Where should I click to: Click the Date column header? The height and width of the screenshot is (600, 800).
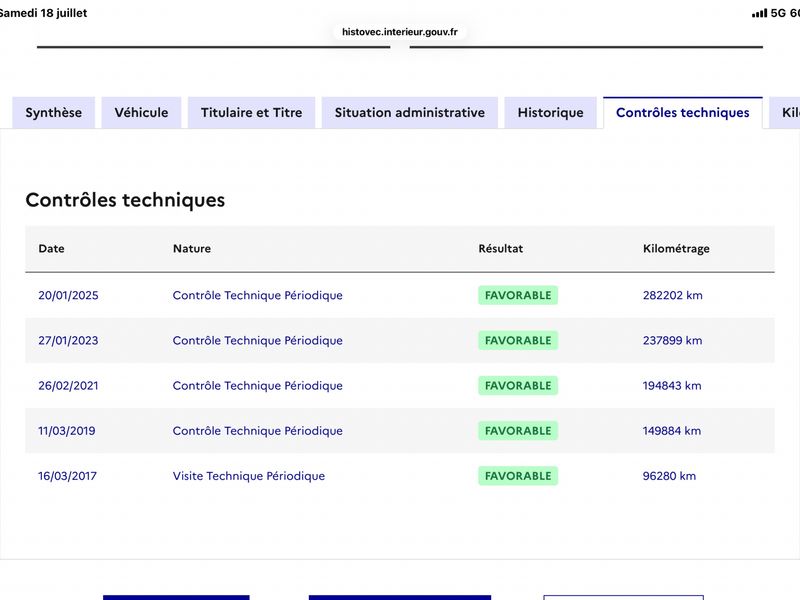pyautogui.click(x=52, y=248)
